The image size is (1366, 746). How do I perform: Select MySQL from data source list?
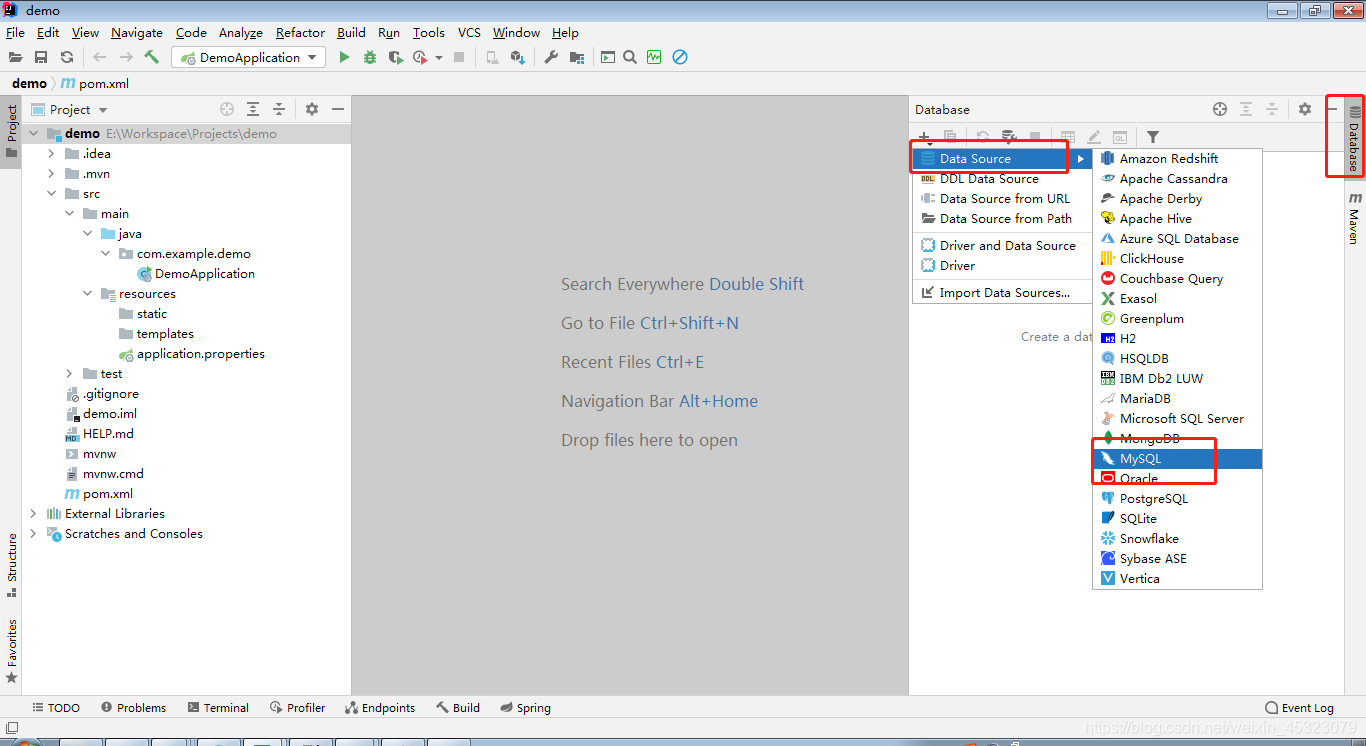point(1177,458)
